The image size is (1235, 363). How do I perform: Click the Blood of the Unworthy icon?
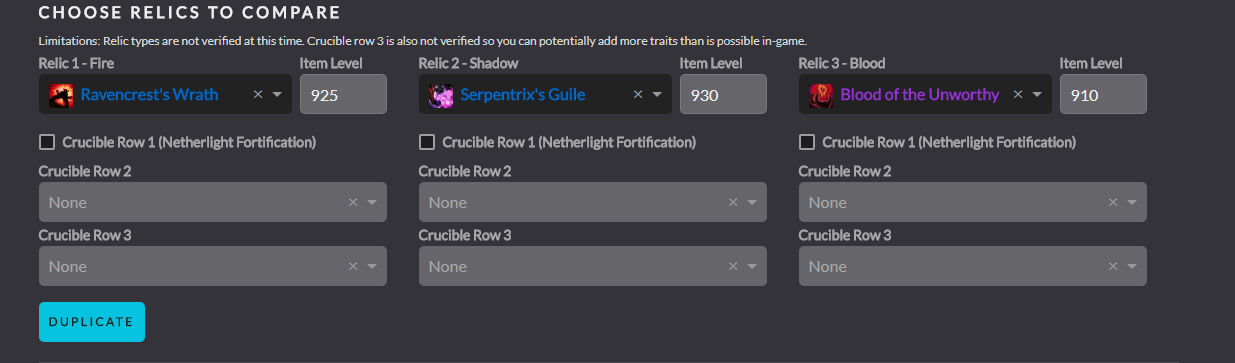821,94
